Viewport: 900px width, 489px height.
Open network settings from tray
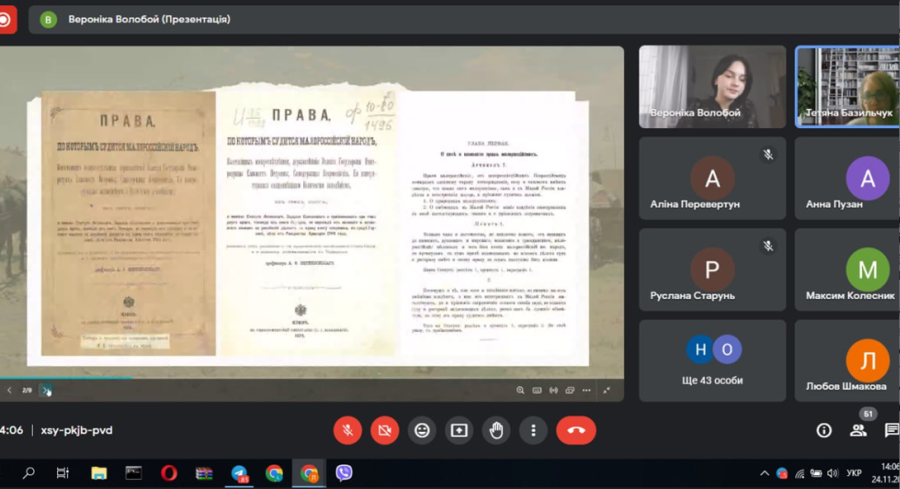(800, 474)
